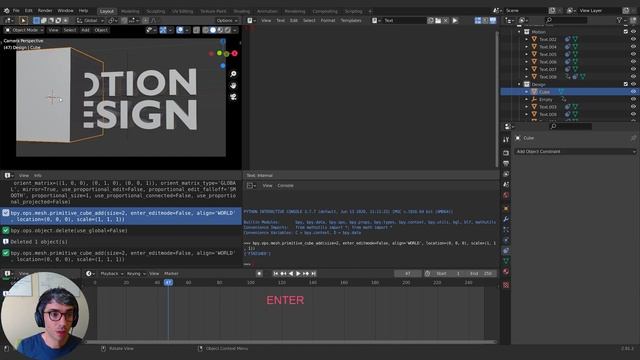Click the pan view hand icon
Viewport: 640px width, 360px height.
233,85
